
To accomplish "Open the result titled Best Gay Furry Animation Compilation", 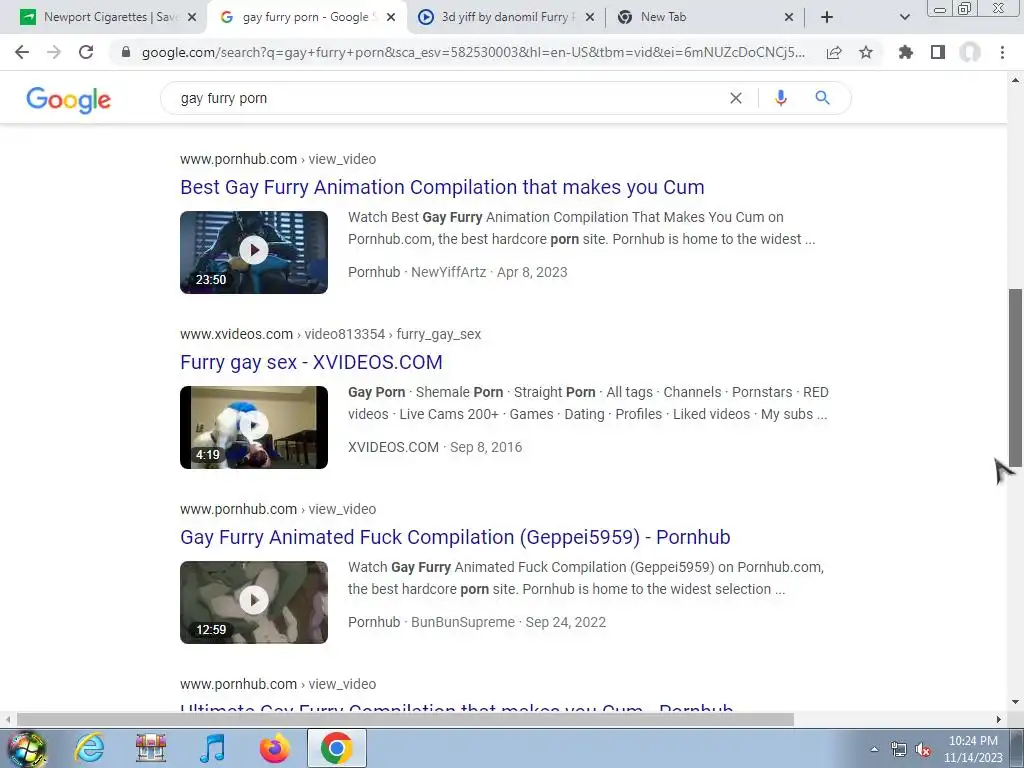I will (442, 187).
